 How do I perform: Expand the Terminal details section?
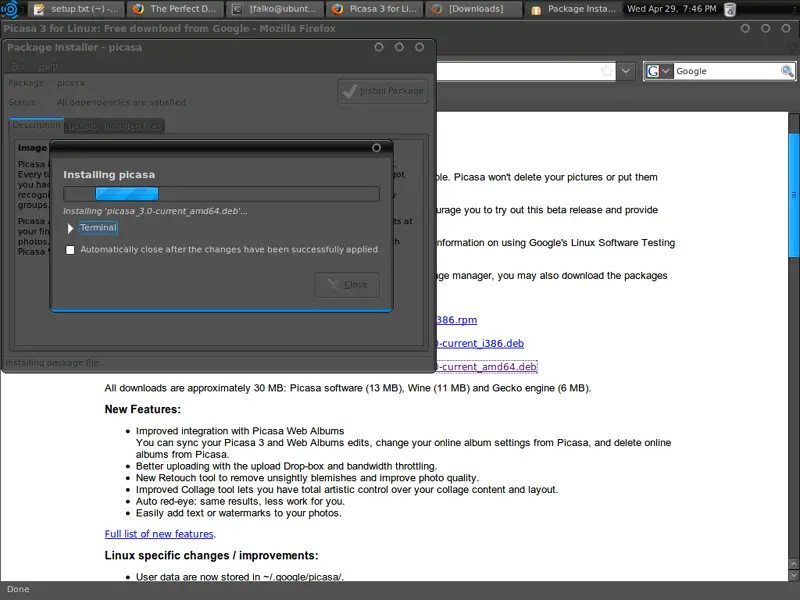click(71, 228)
